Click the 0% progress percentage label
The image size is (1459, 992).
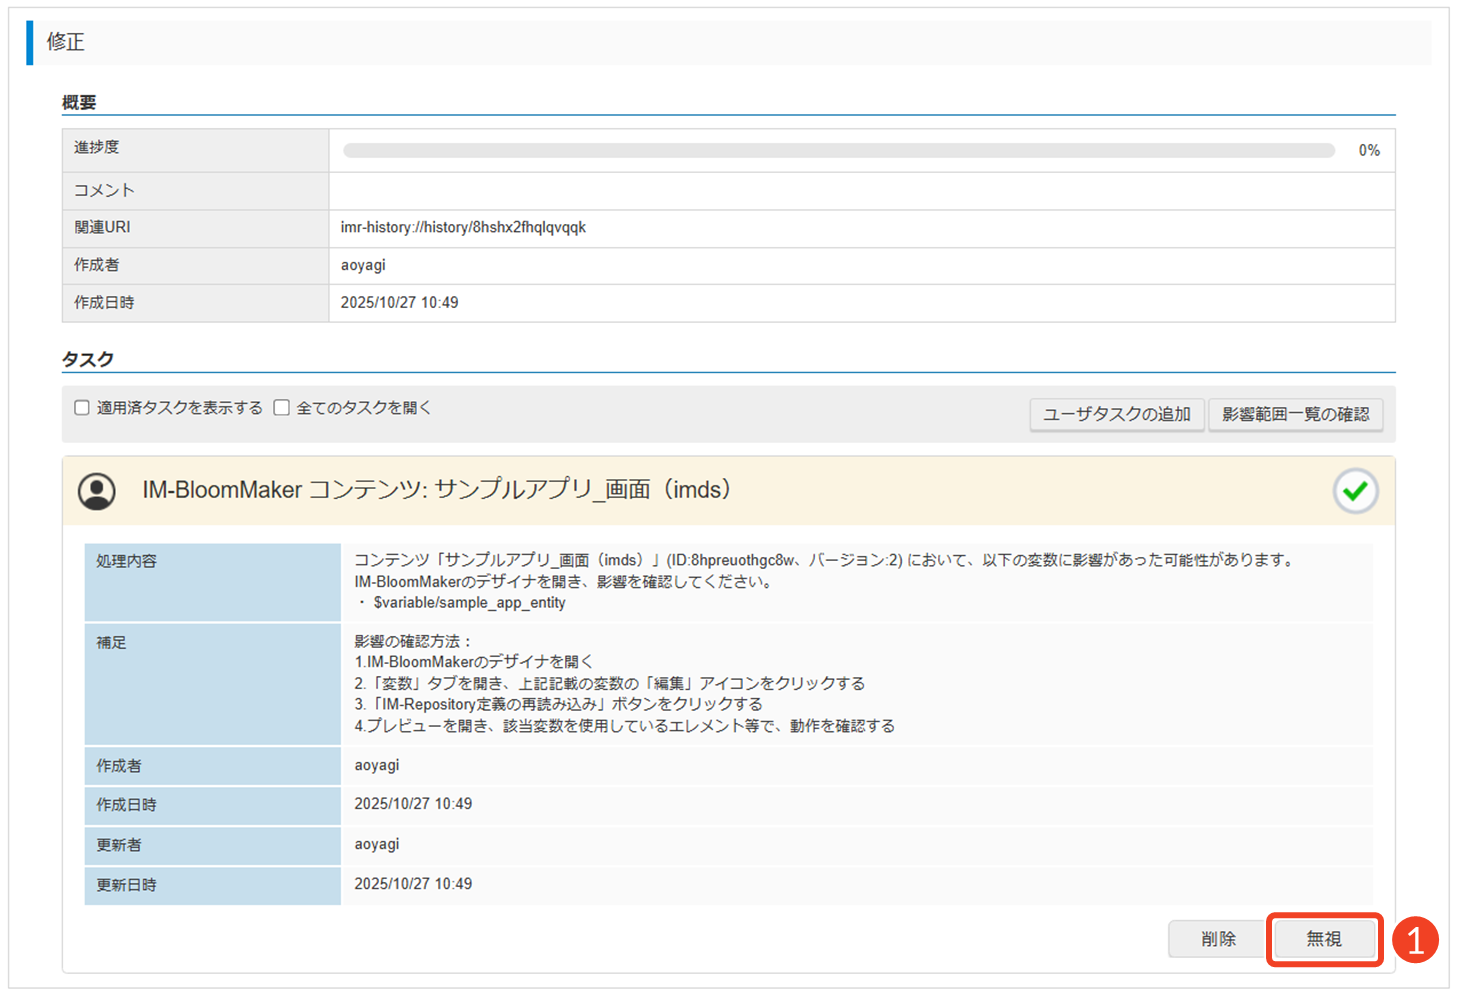[1368, 151]
